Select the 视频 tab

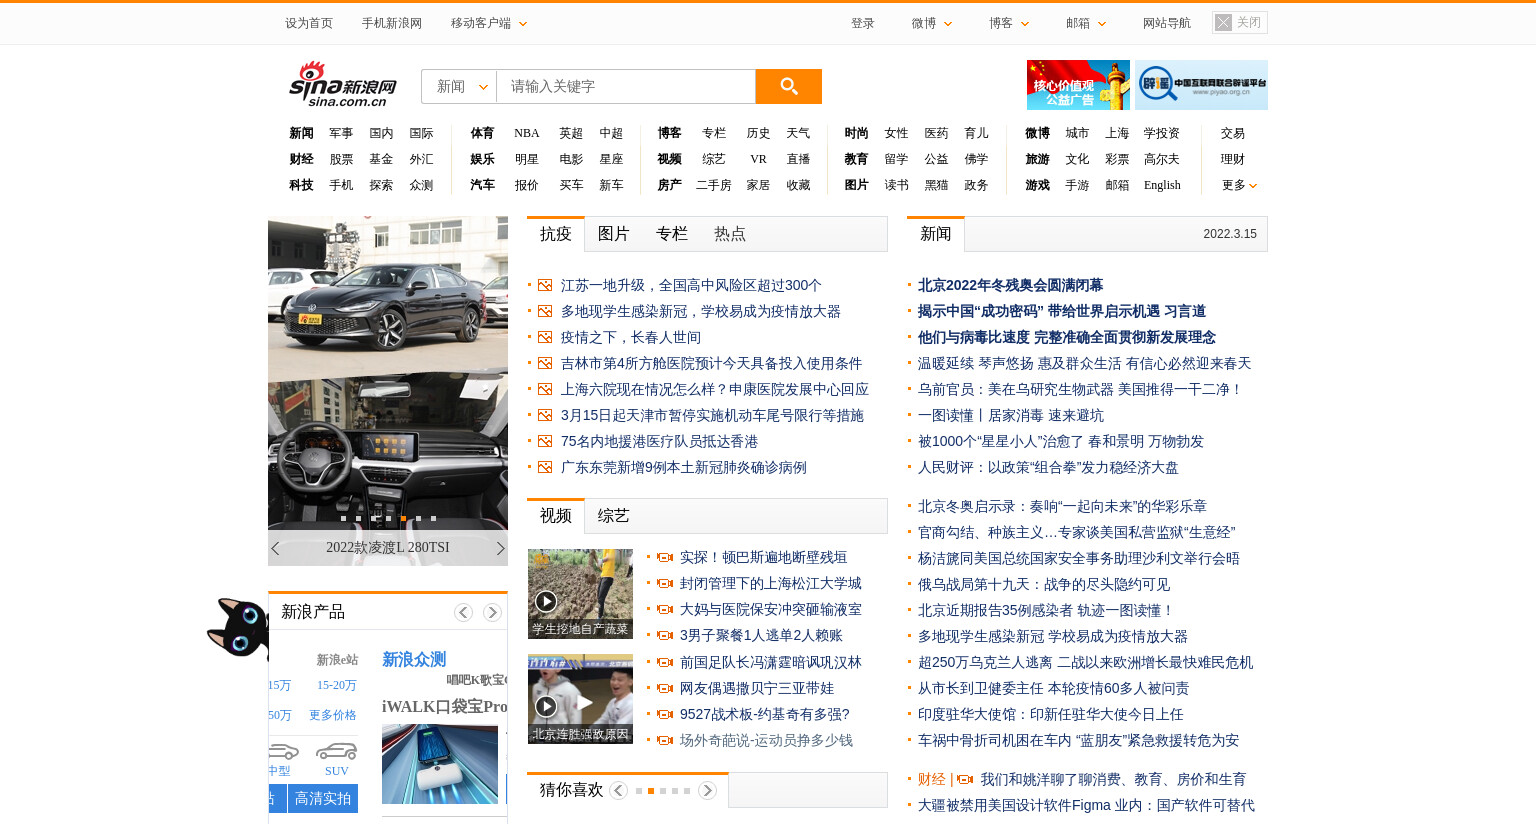click(556, 516)
